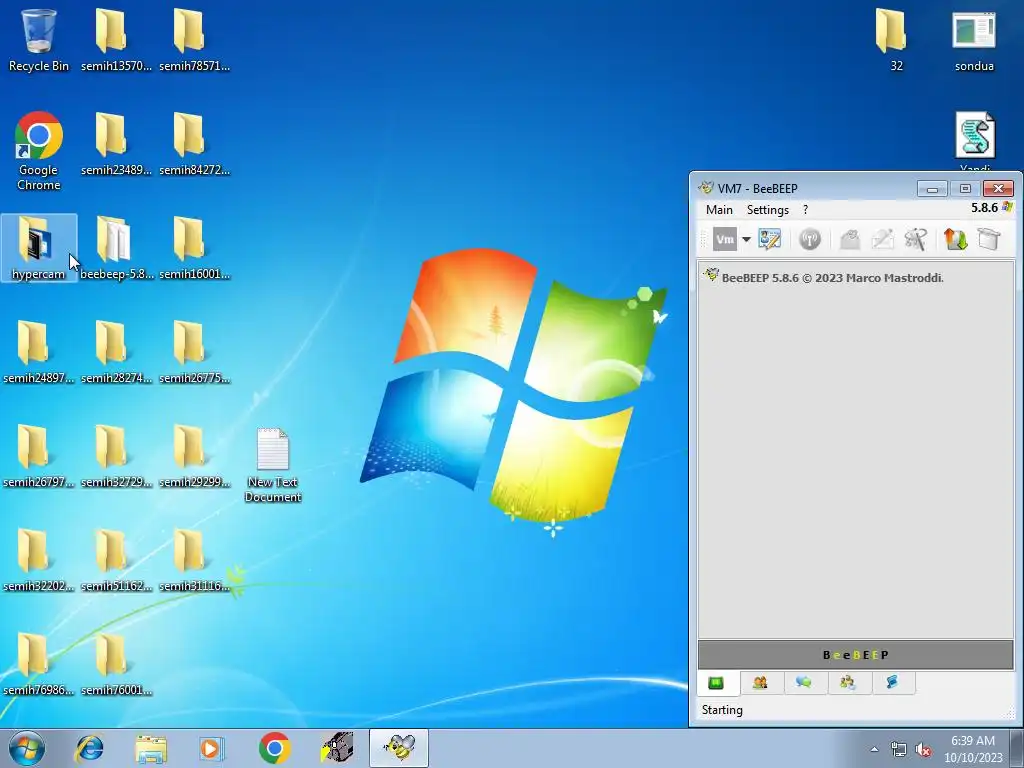1024x768 pixels.
Task: Open the Windows Start menu orb
Action: (x=26, y=748)
